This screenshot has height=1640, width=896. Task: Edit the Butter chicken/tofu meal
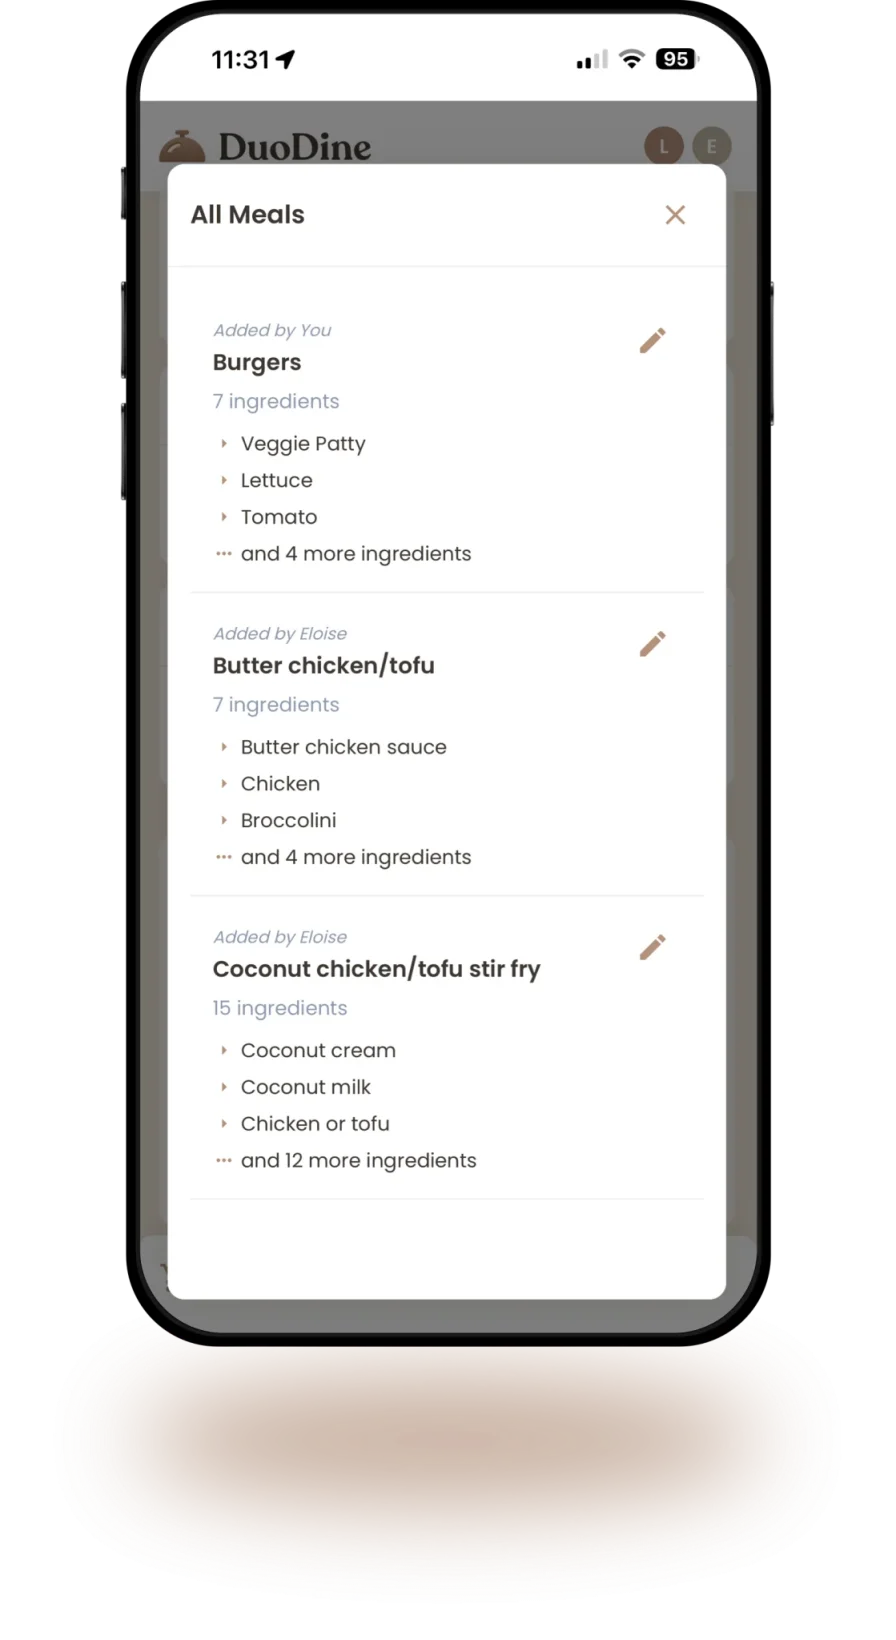click(652, 643)
